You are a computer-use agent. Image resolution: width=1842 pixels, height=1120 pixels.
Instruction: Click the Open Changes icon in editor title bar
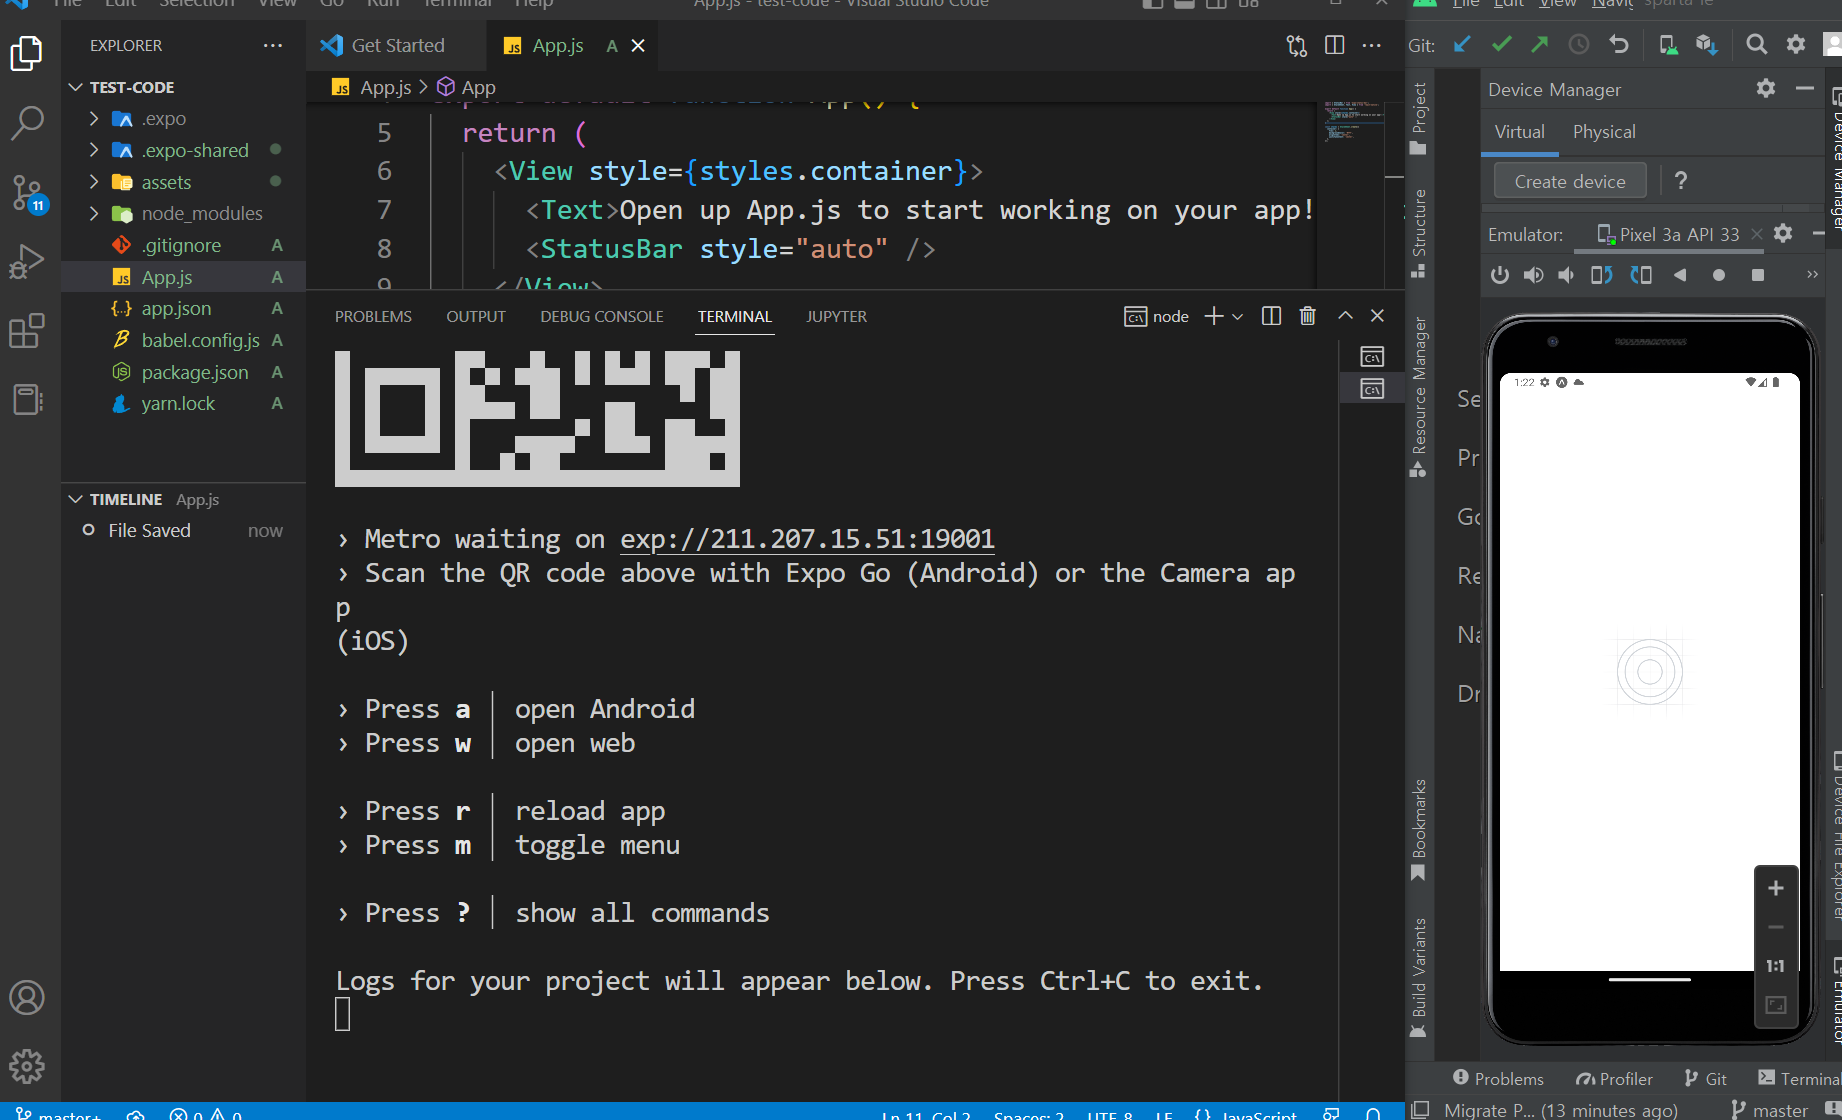1297,45
